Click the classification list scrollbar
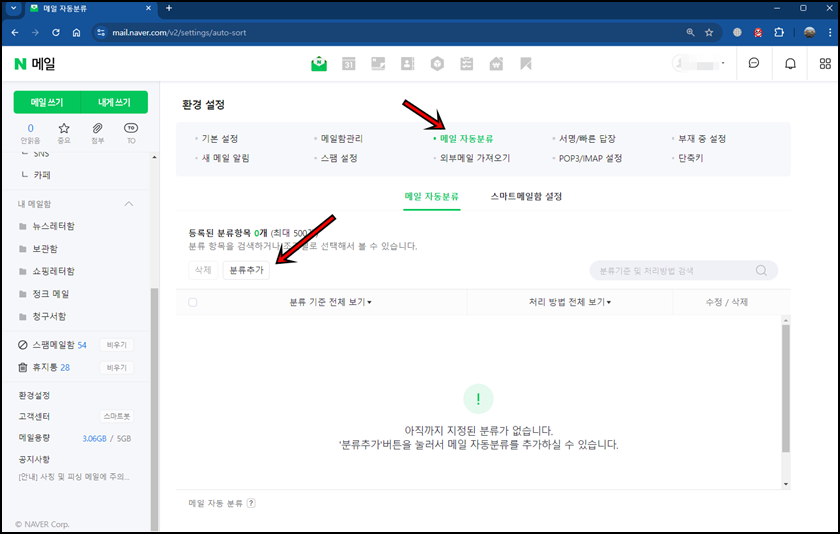 786,388
